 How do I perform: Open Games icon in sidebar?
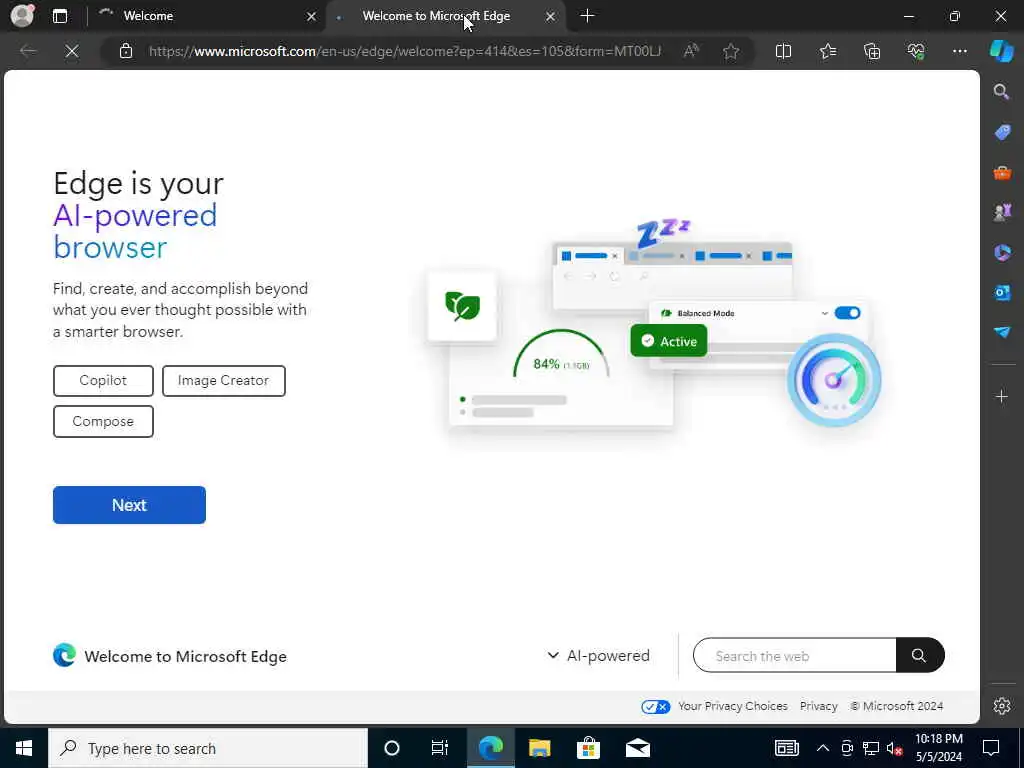pos(1002,212)
